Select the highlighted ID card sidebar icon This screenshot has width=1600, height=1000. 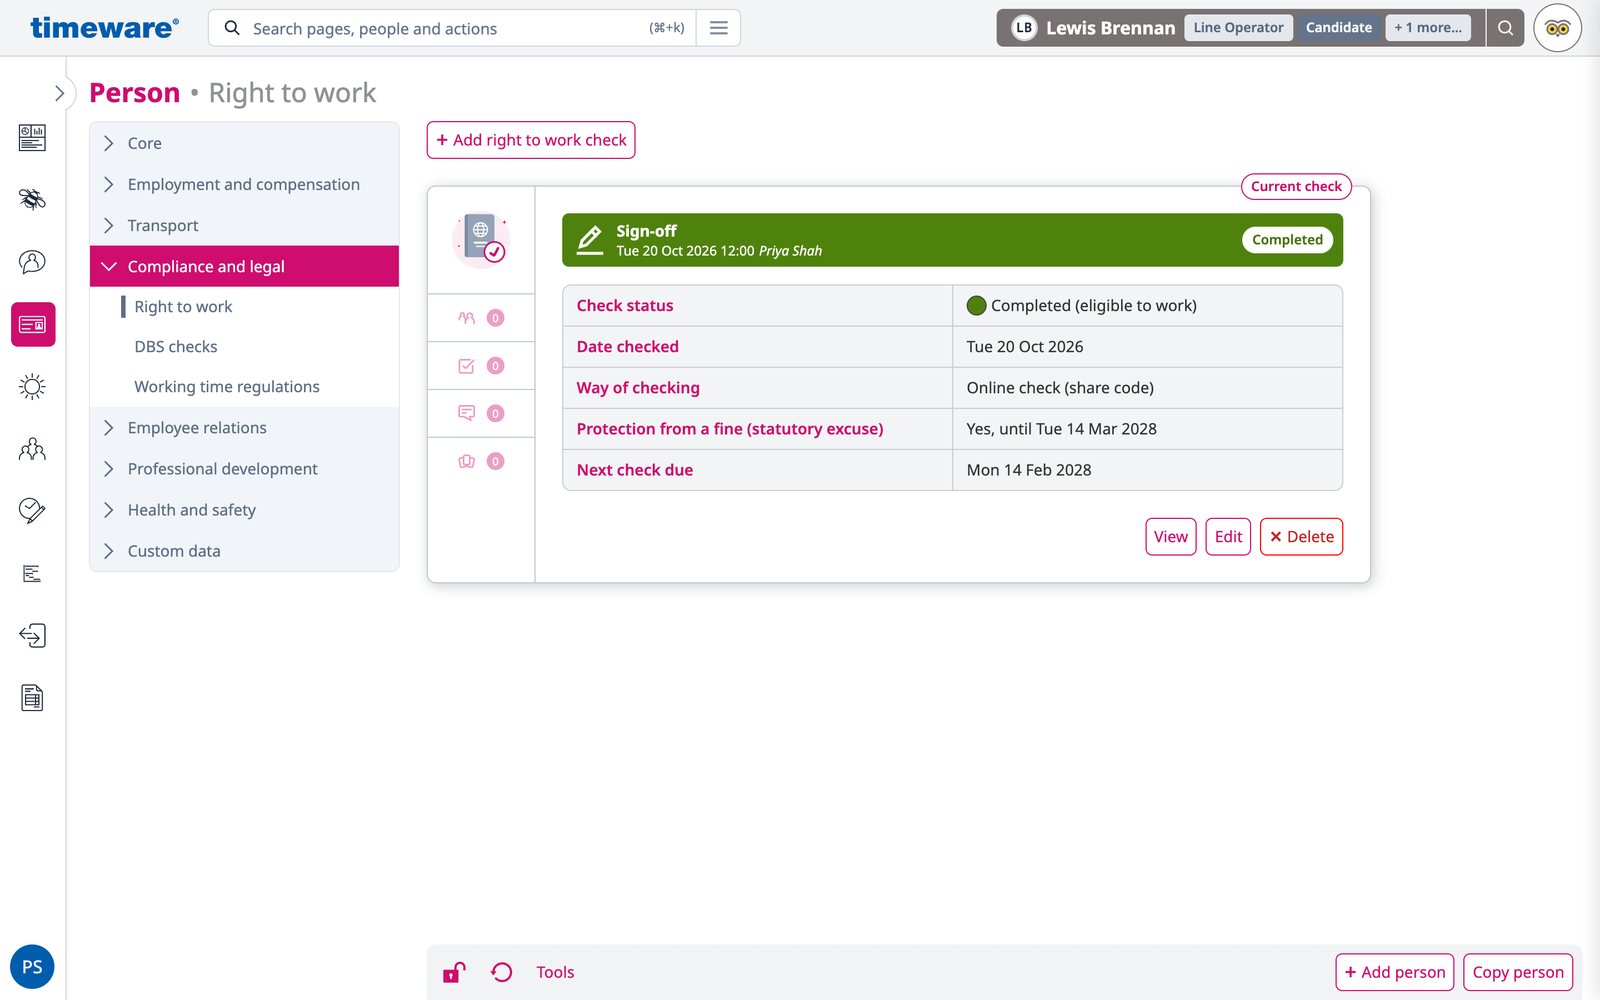[x=33, y=324]
